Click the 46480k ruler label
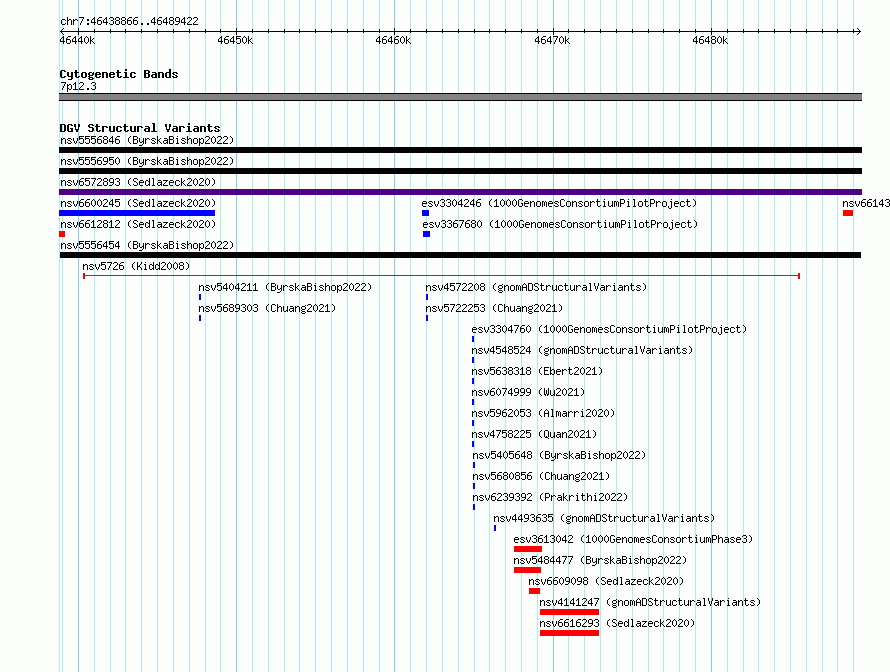This screenshot has height=672, width=890. (710, 40)
